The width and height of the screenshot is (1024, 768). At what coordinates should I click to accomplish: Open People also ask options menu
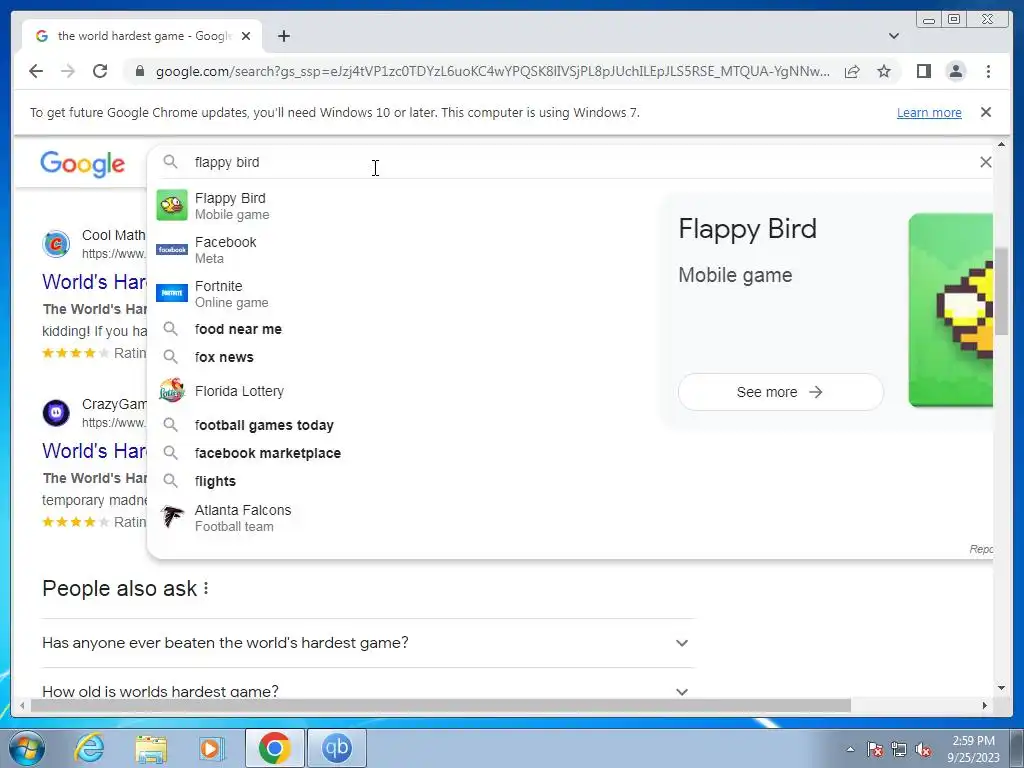coord(206,588)
